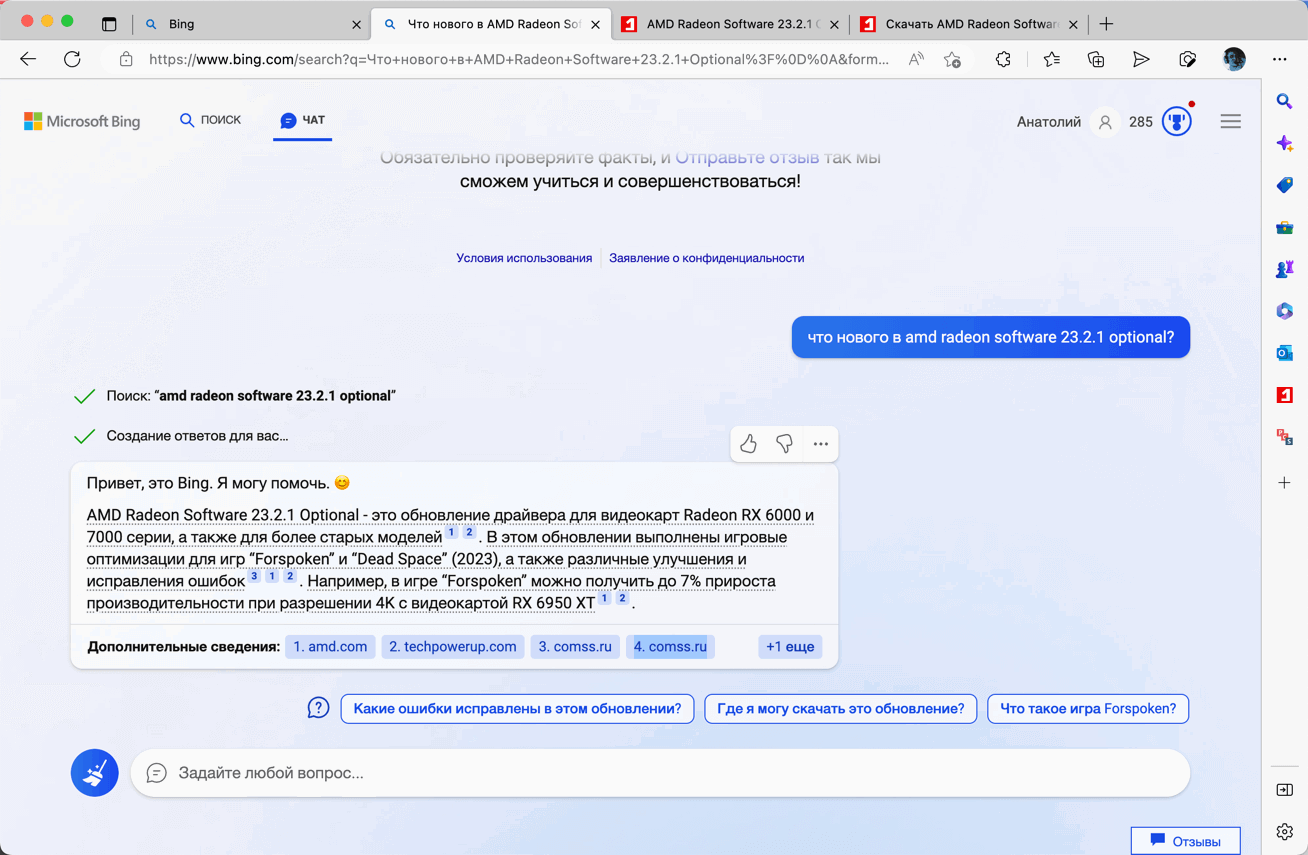Close the 'Скачать AMD Radeon Software' tab
Screen dimensions: 1308x855
1073,24
